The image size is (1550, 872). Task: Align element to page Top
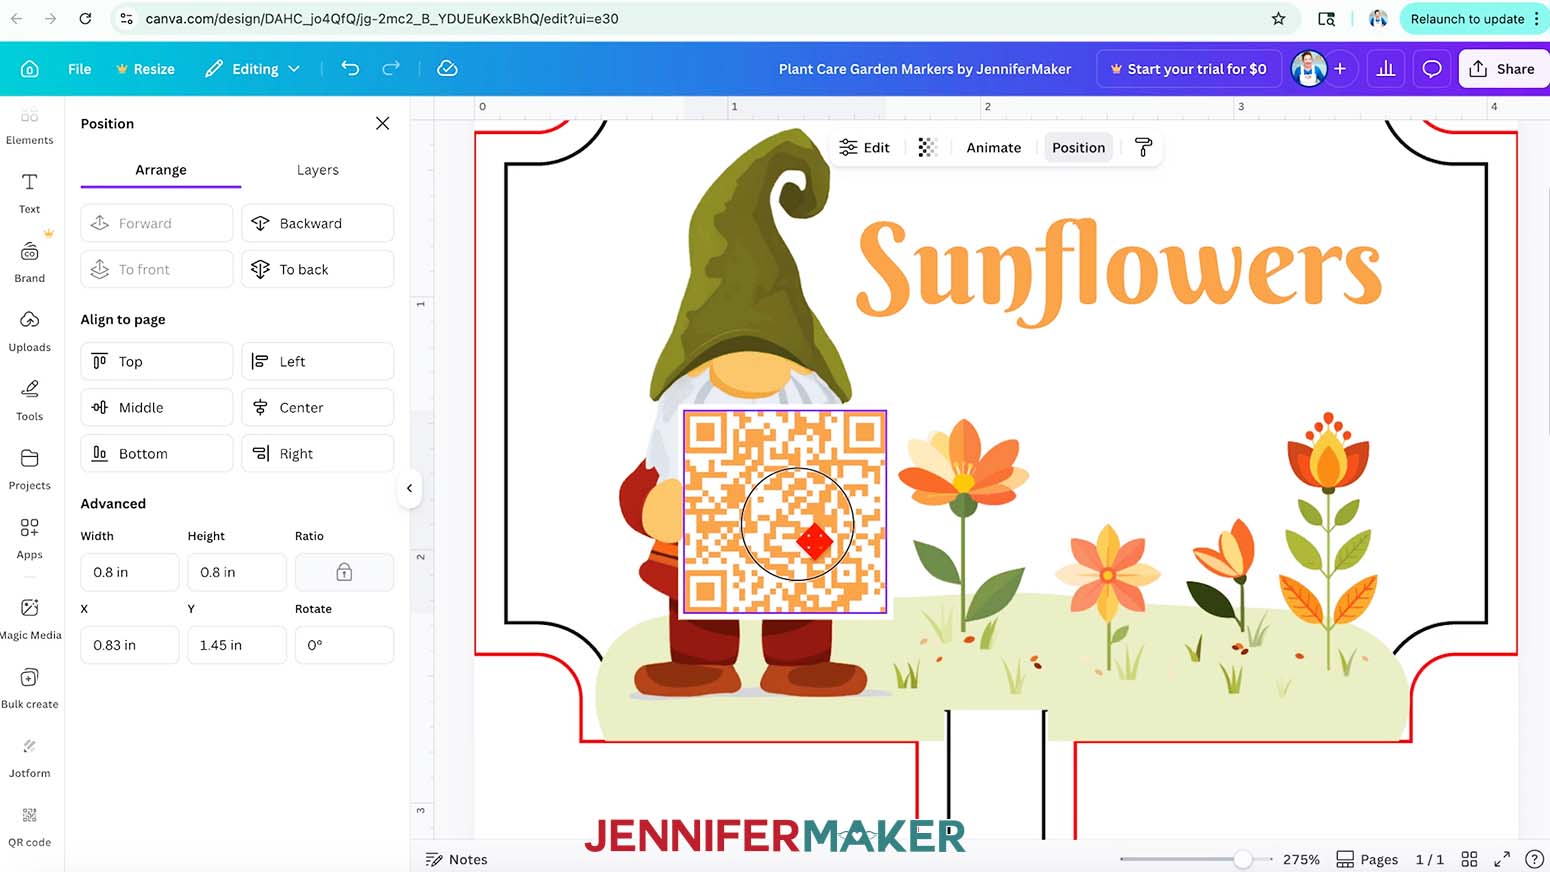coord(157,361)
